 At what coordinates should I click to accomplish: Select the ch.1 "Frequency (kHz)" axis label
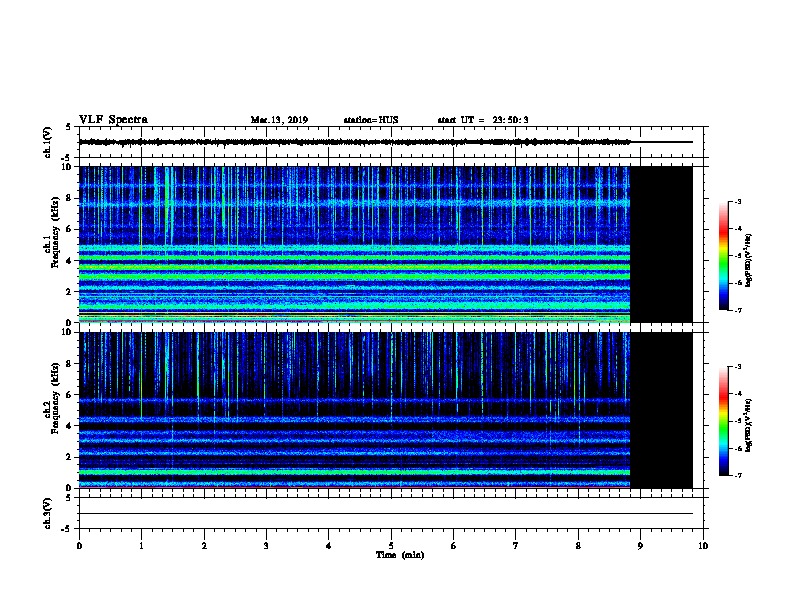[55, 232]
